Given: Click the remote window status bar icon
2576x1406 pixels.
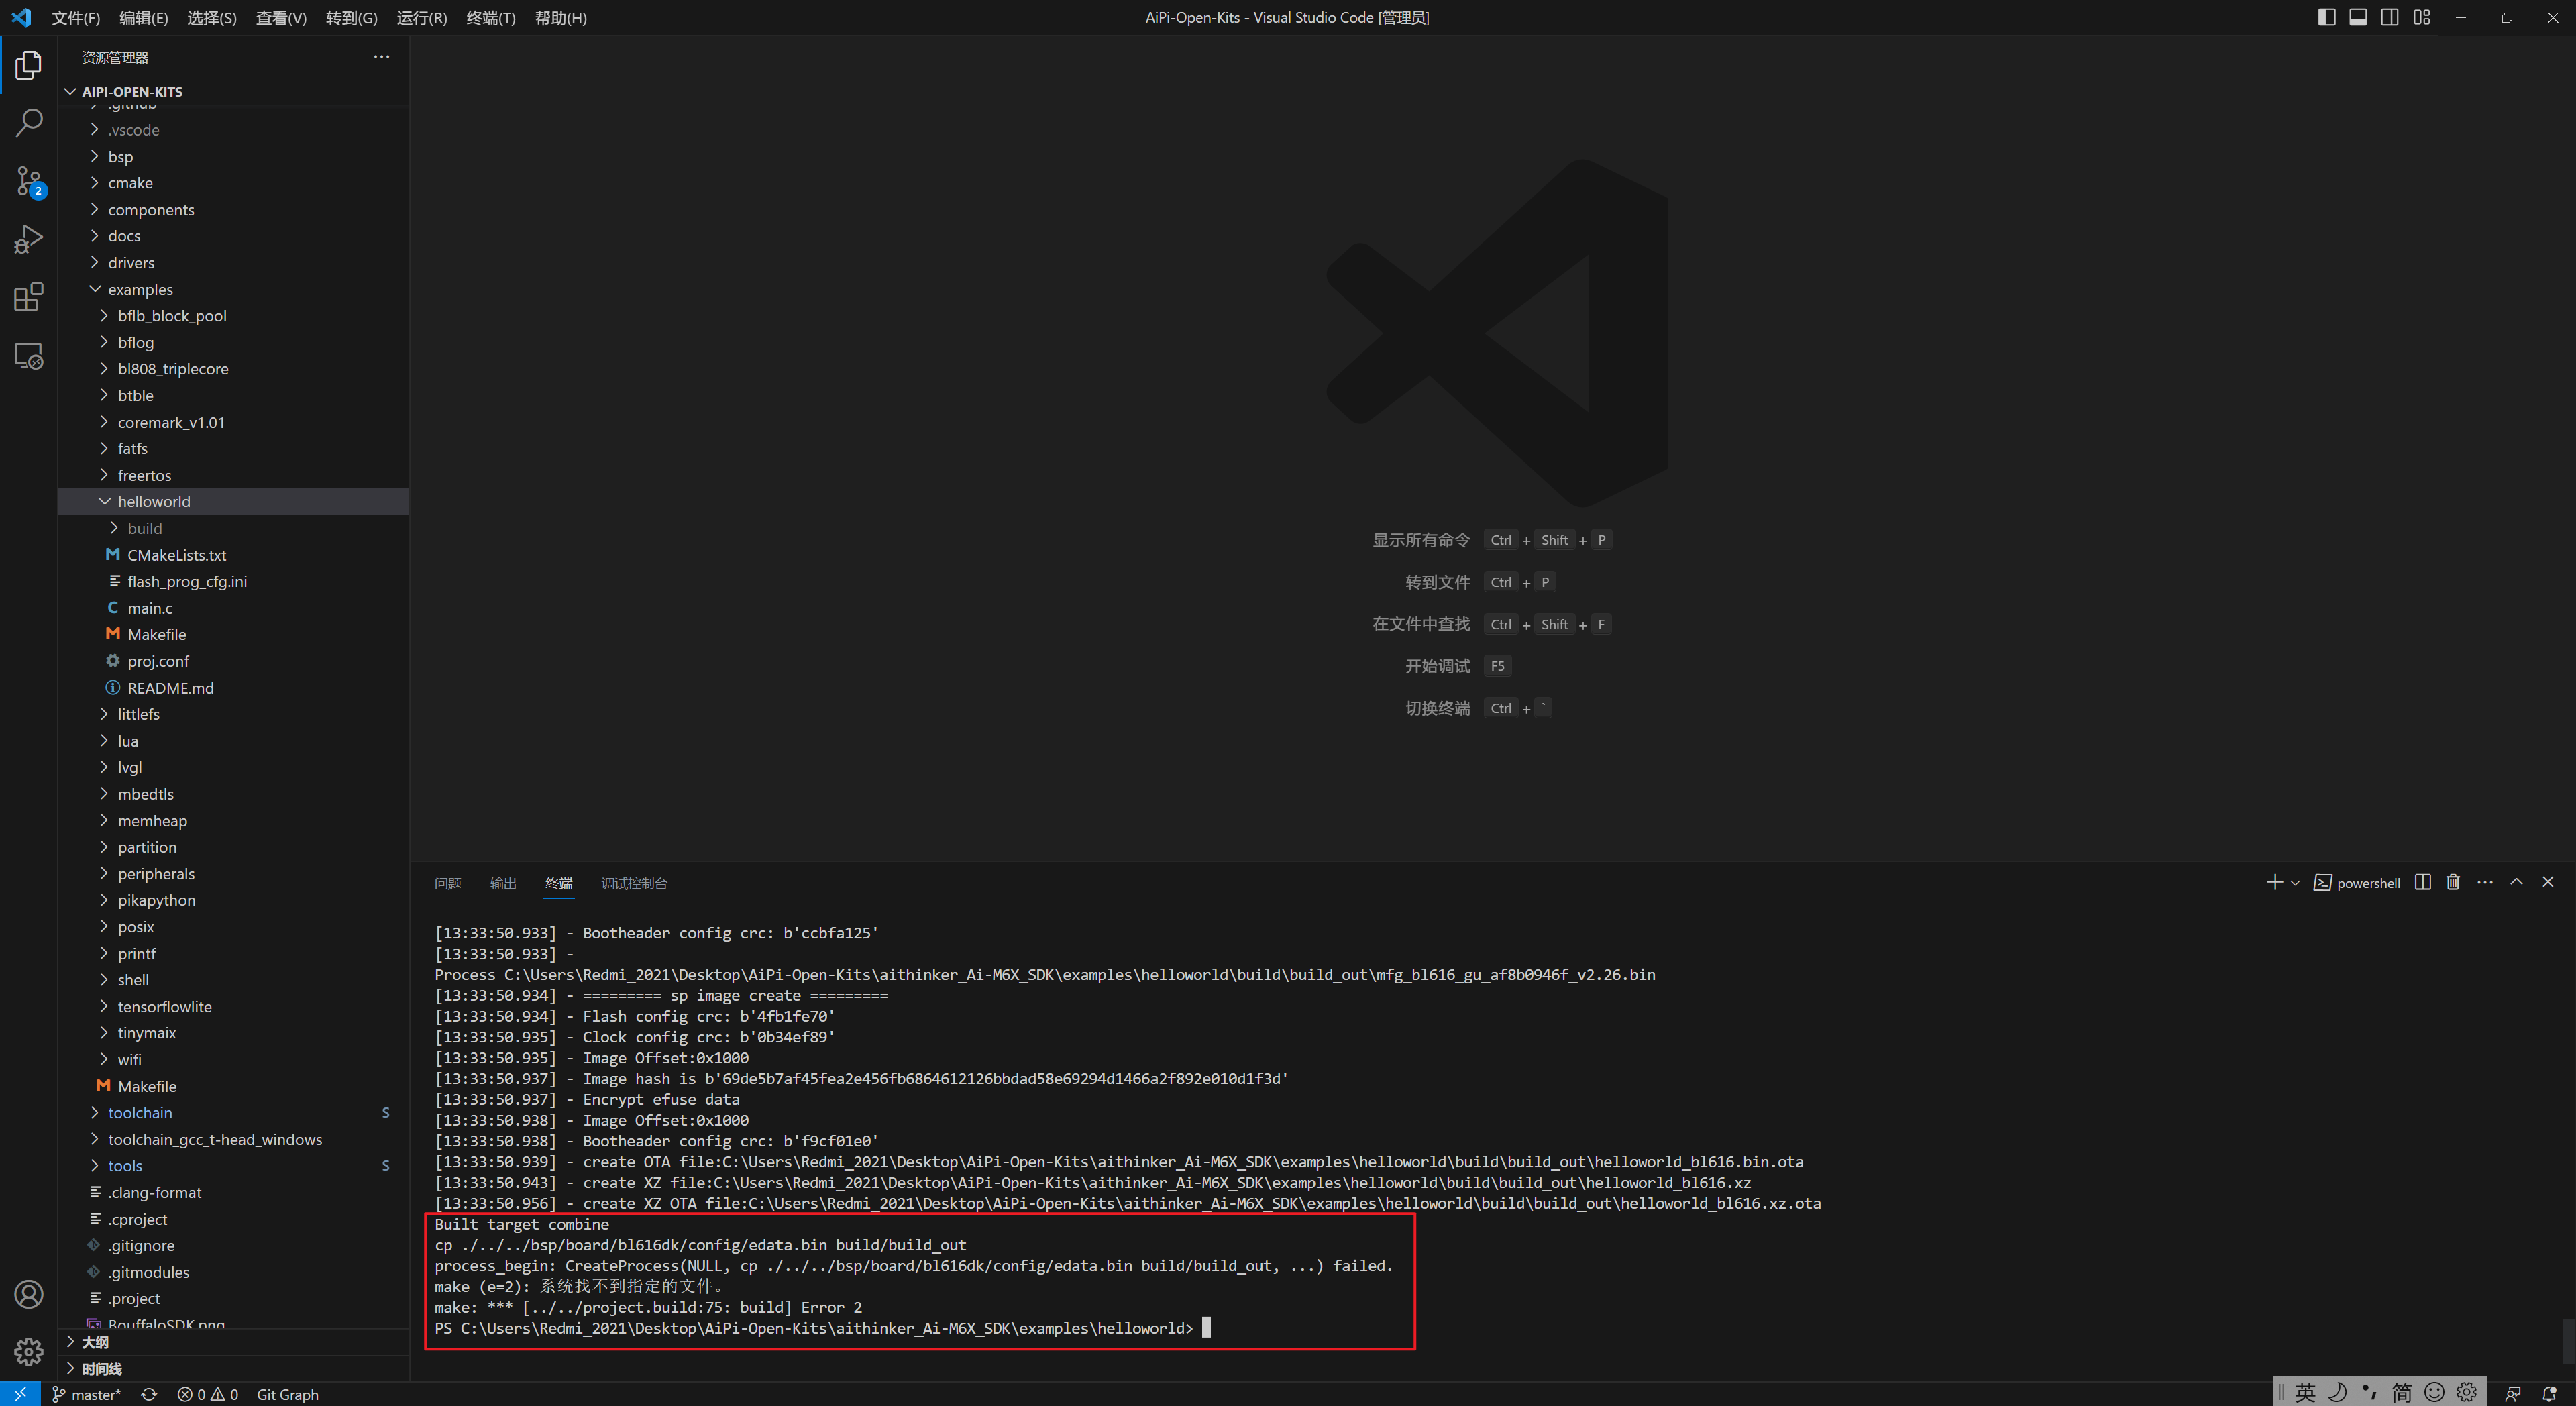Looking at the screenshot, I should pos(20,1394).
